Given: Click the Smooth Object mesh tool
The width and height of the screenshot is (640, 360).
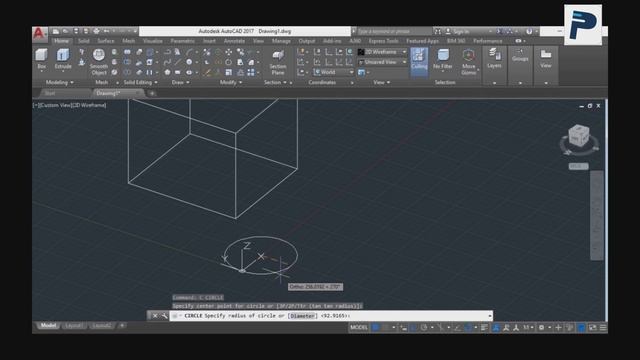Looking at the screenshot, I should click(x=99, y=61).
